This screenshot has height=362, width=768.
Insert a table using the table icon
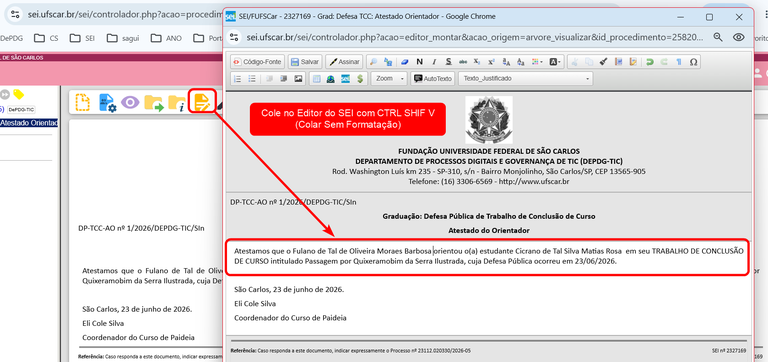[317, 78]
